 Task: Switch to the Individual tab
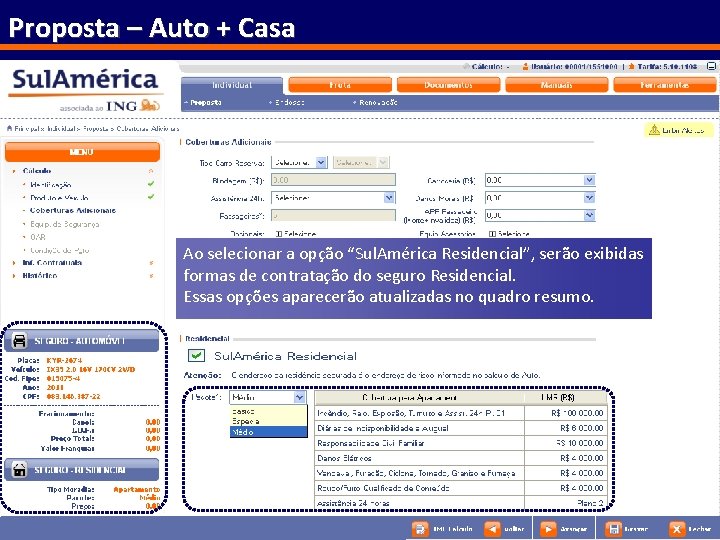(x=232, y=85)
